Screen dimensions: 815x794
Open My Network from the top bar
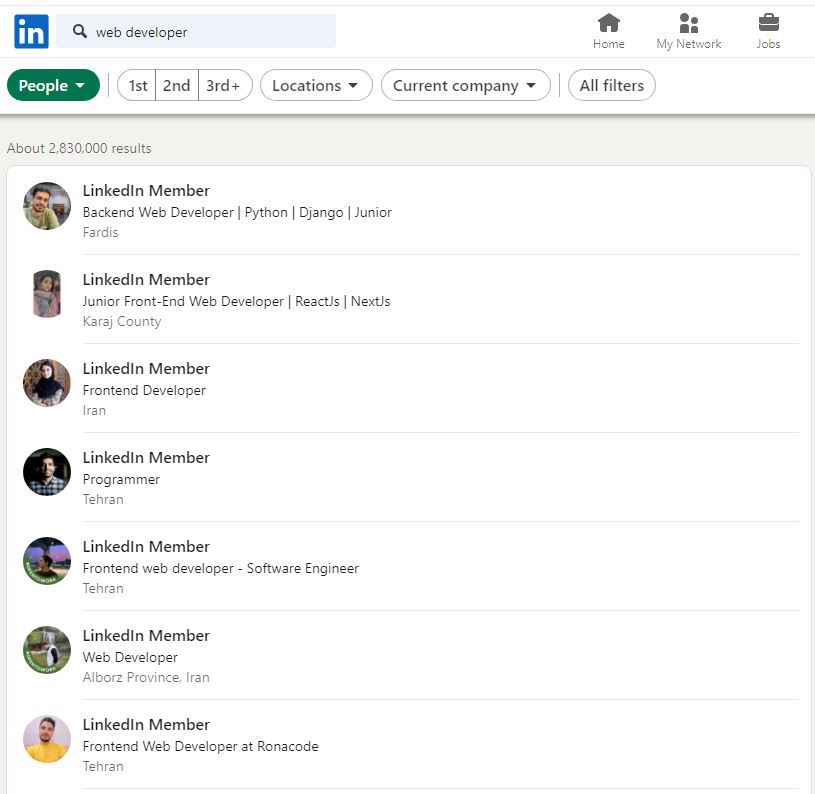click(689, 31)
